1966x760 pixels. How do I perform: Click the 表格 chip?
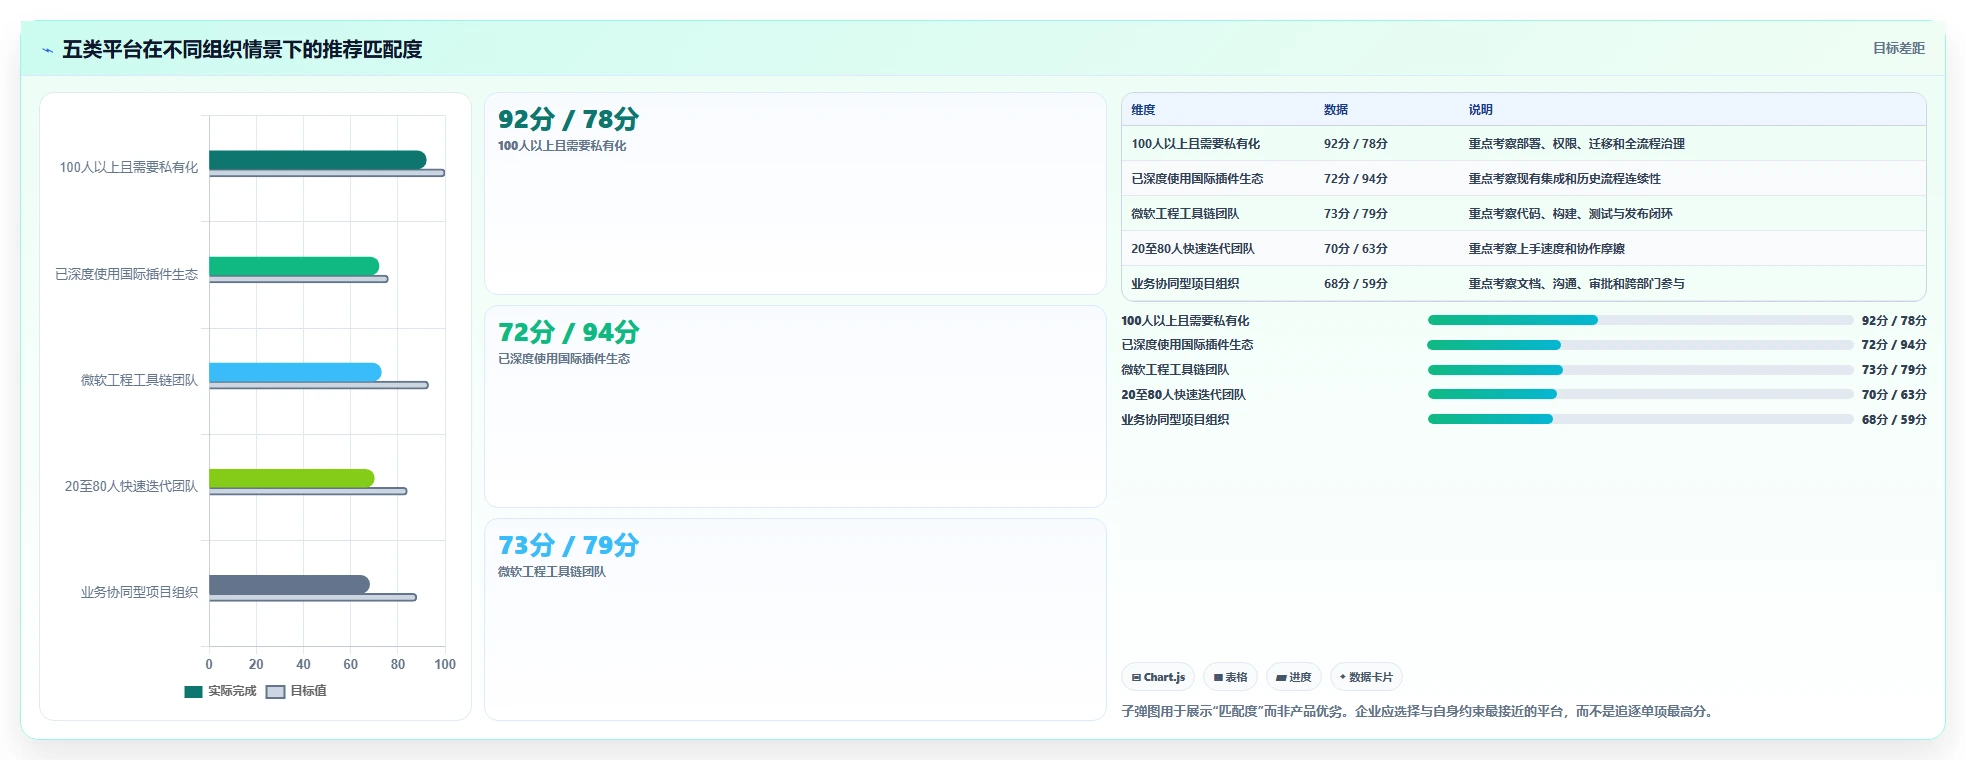1230,677
